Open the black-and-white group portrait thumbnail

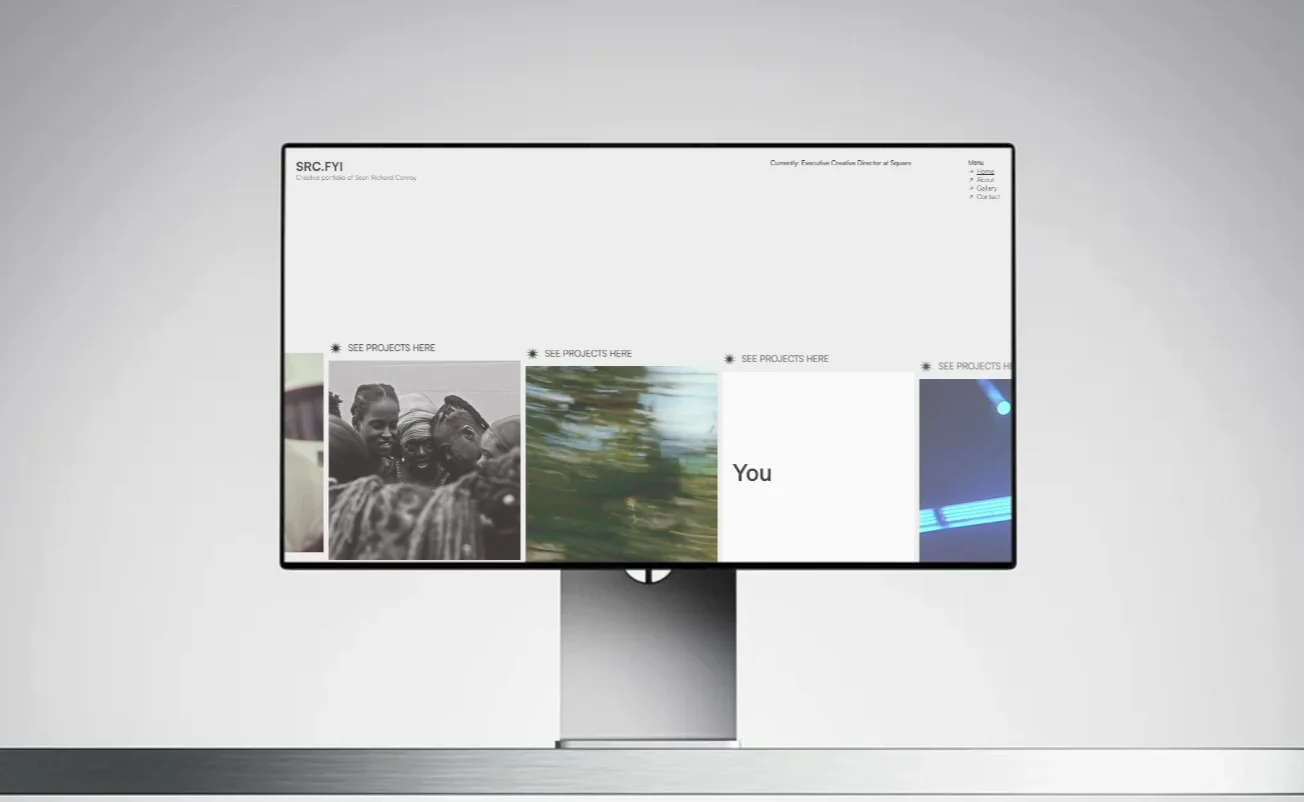point(425,461)
